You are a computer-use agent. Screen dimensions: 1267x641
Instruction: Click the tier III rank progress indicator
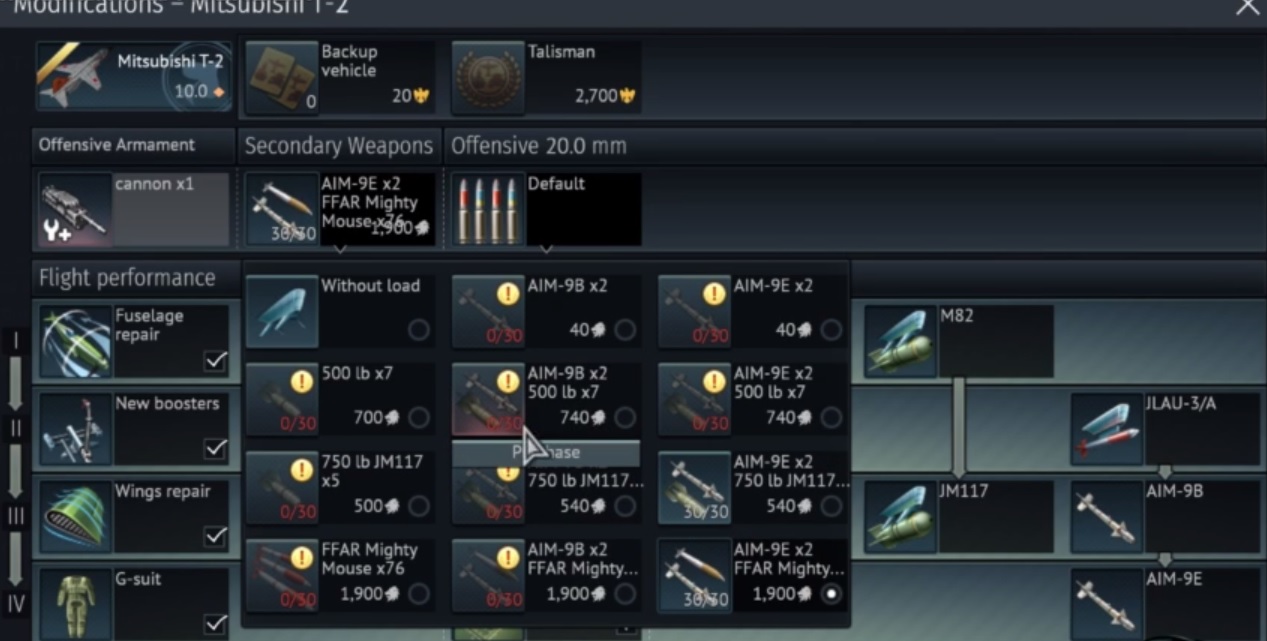(15, 516)
